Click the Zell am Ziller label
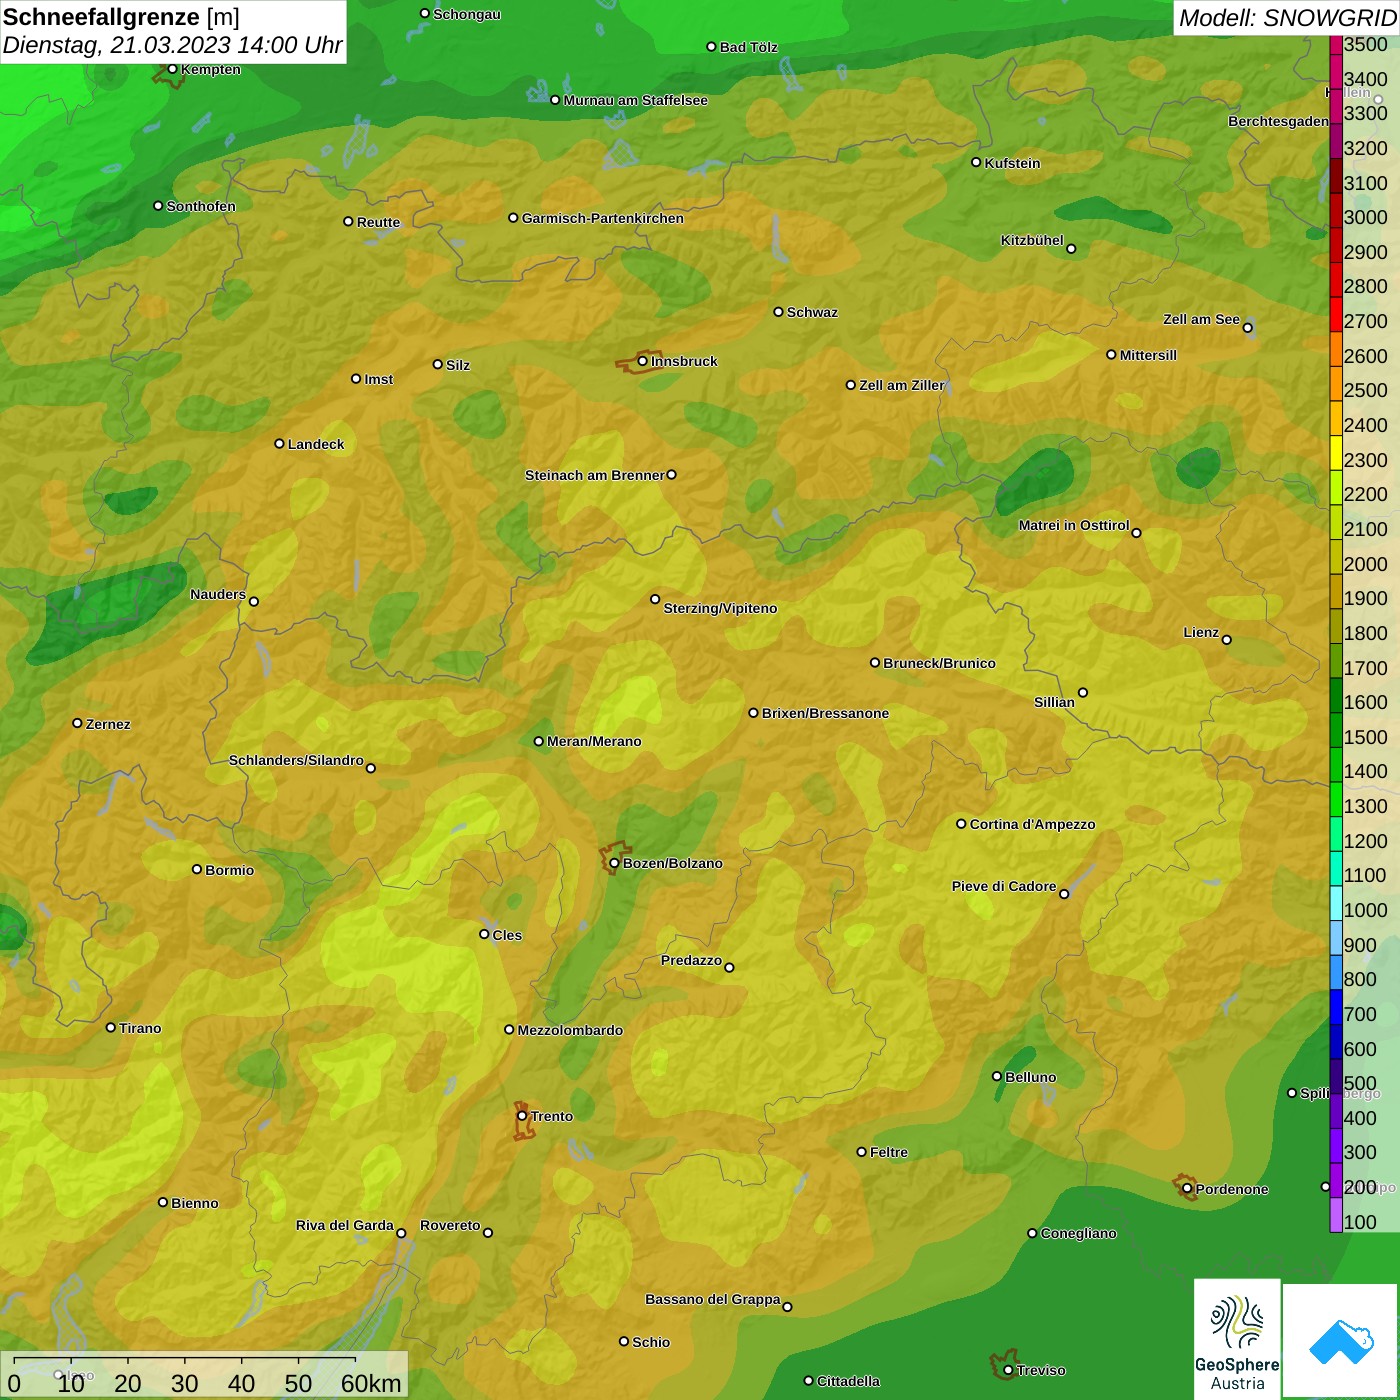Image resolution: width=1400 pixels, height=1400 pixels. tap(901, 385)
